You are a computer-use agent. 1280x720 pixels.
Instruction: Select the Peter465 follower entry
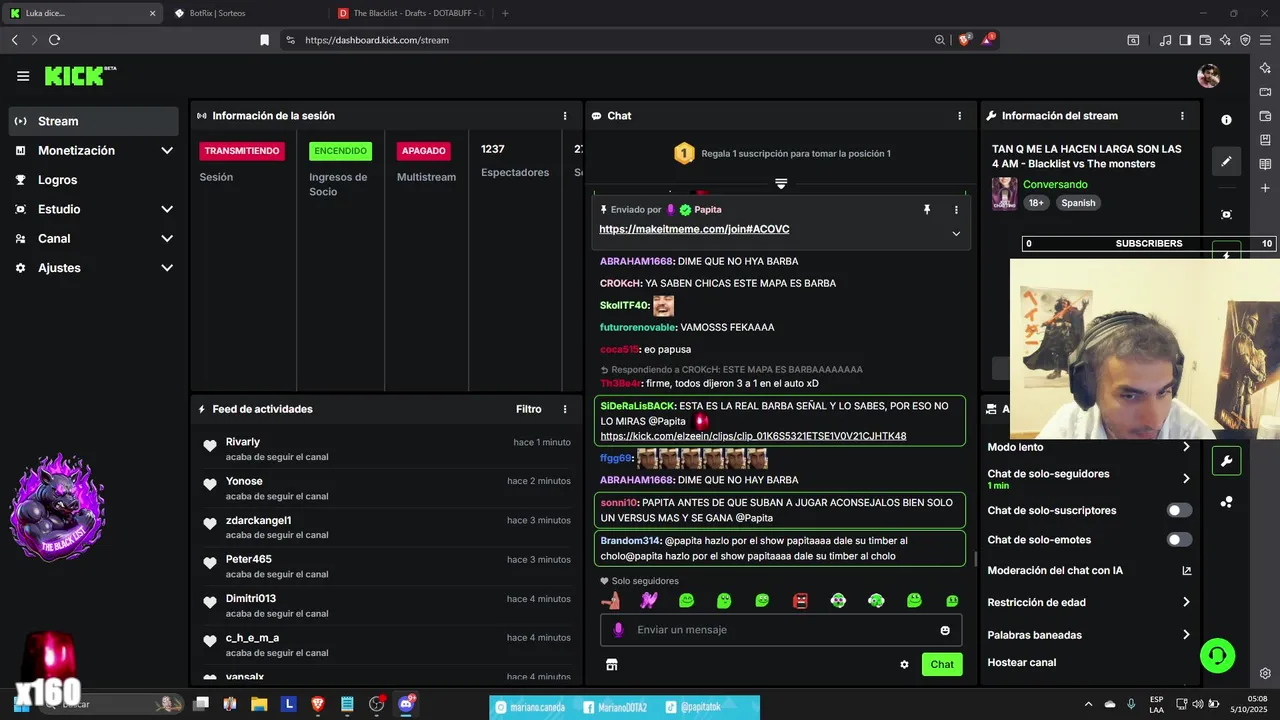[386, 566]
